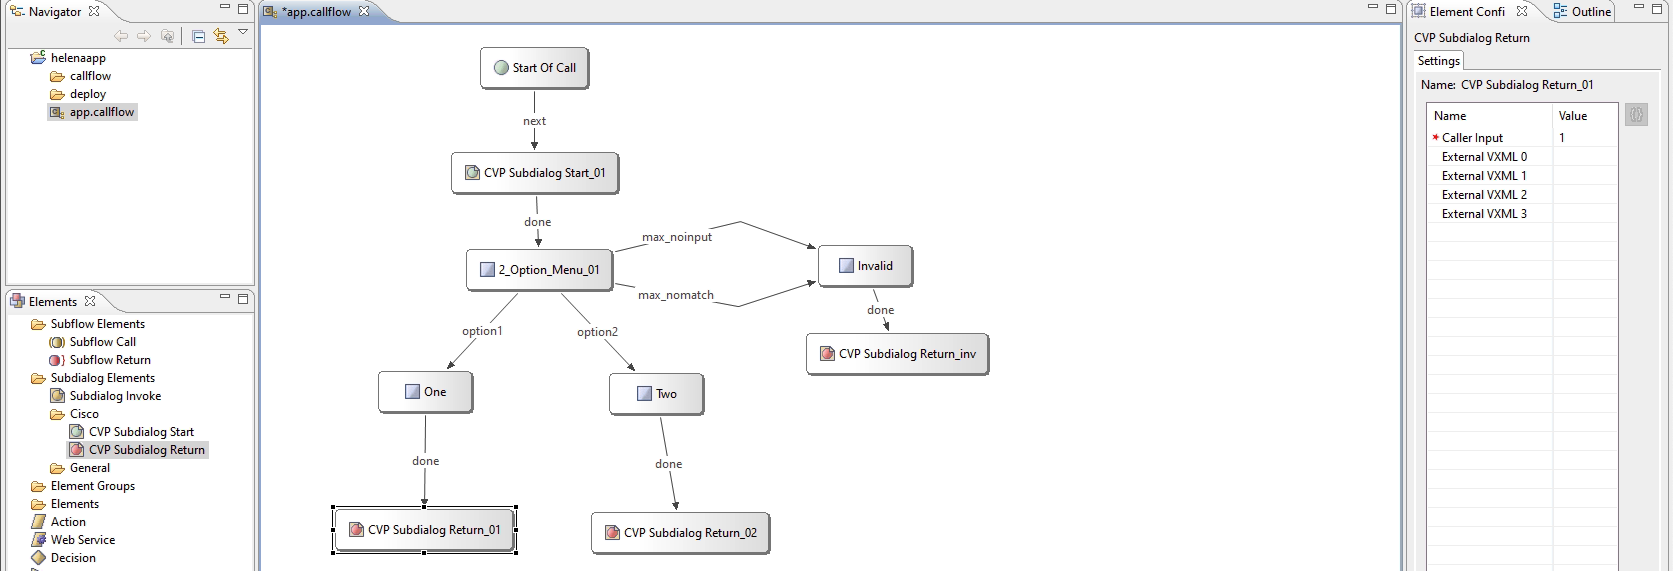Toggle Link with Editor in Navigator
The height and width of the screenshot is (571, 1673).
pyautogui.click(x=221, y=36)
